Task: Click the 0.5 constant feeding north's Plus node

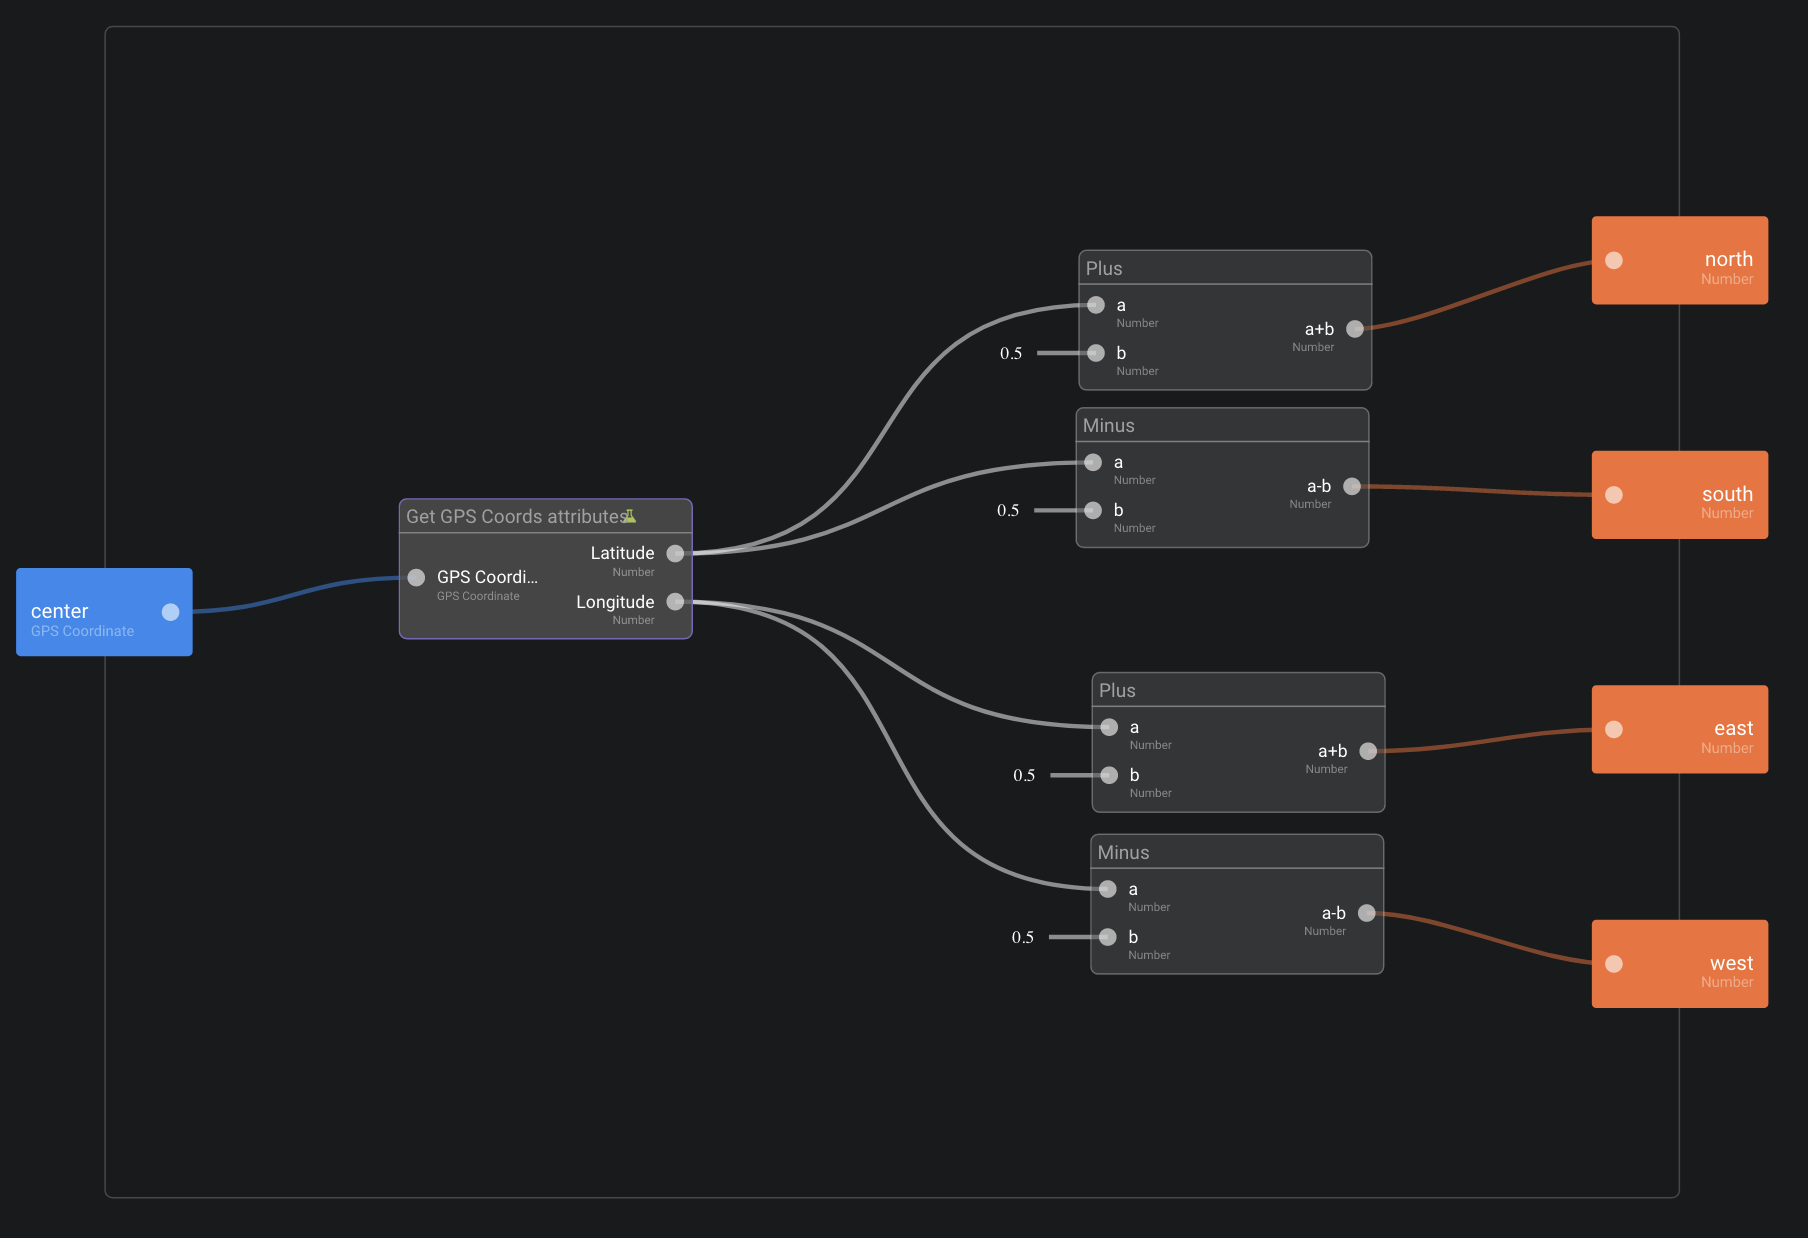Action: [x=1011, y=353]
